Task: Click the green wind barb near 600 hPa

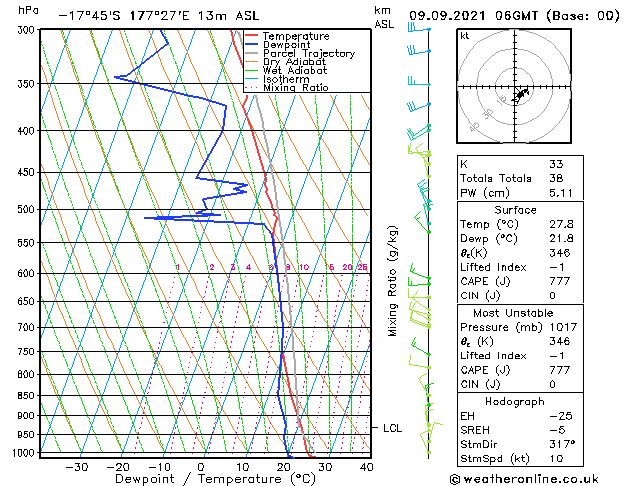Action: [419, 272]
